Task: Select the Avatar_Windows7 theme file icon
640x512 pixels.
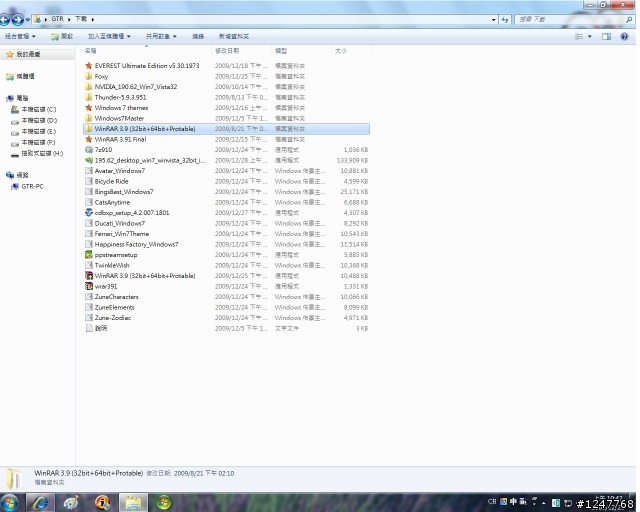Action: click(x=89, y=171)
